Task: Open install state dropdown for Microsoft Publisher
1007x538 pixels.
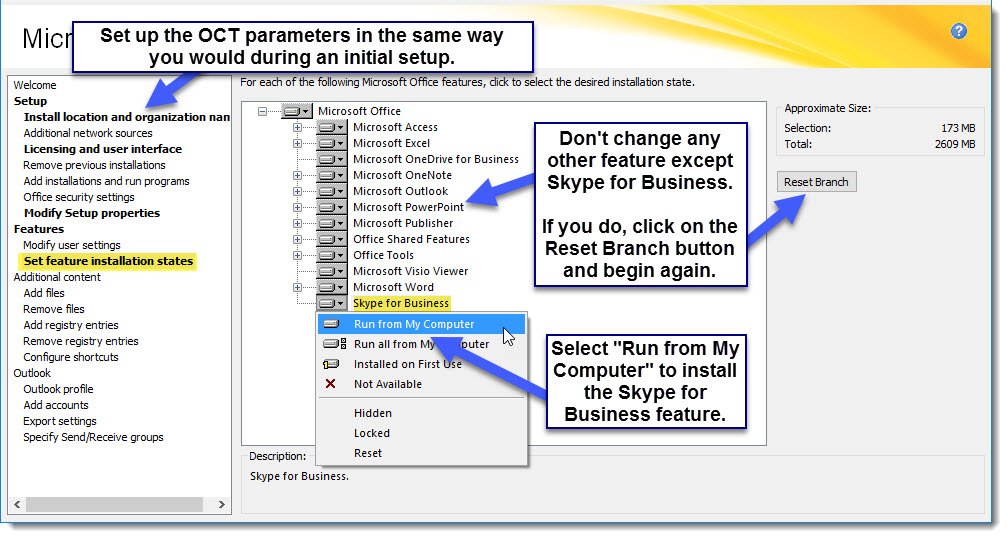Action: pyautogui.click(x=331, y=223)
